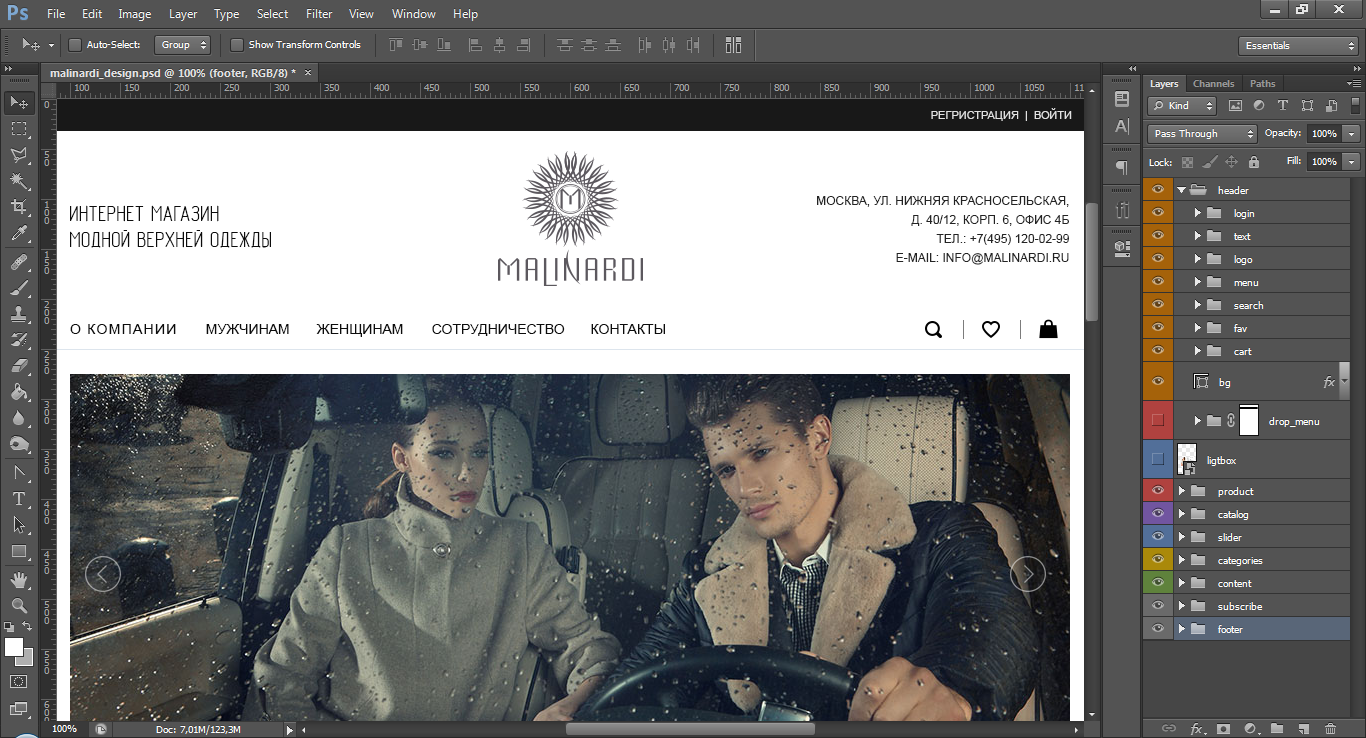Image resolution: width=1366 pixels, height=738 pixels.
Task: Filter layers by type layers icon
Action: [1283, 105]
